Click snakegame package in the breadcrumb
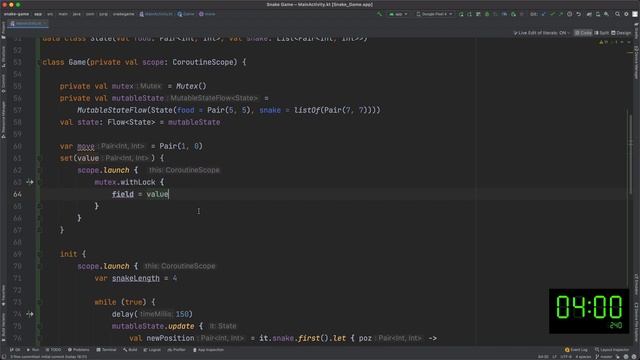This screenshot has height=360, width=640. click(x=123, y=14)
